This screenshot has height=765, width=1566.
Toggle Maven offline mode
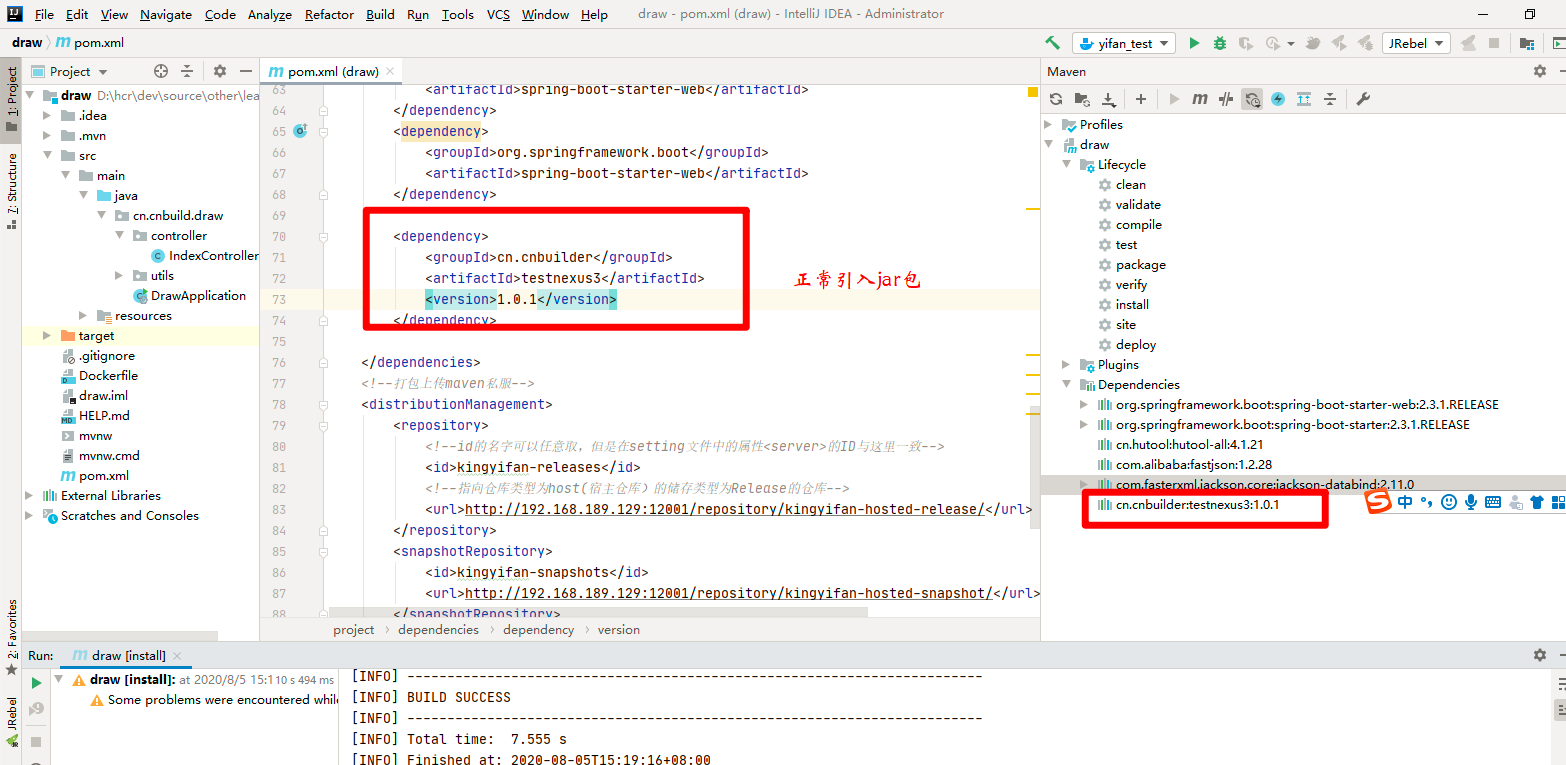(x=1252, y=99)
